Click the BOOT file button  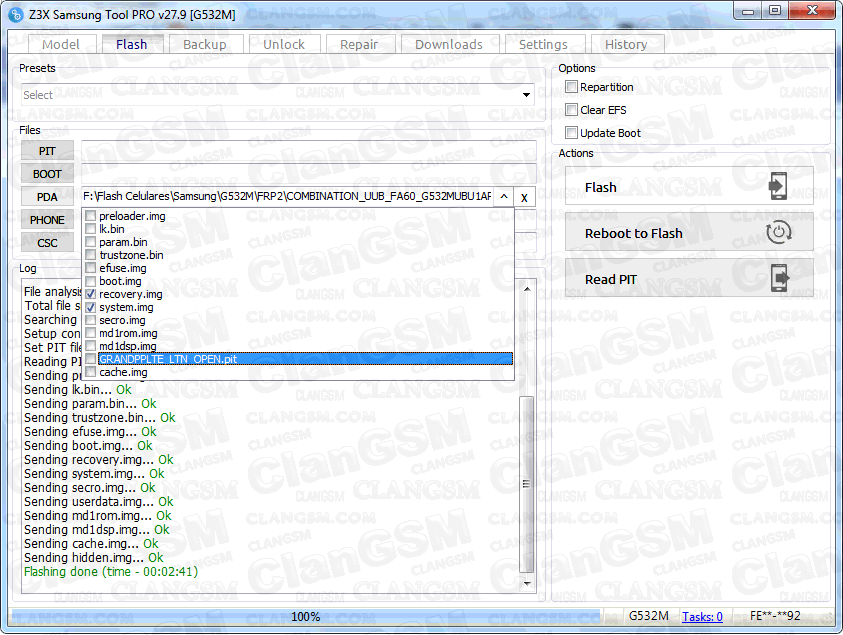pyautogui.click(x=47, y=174)
